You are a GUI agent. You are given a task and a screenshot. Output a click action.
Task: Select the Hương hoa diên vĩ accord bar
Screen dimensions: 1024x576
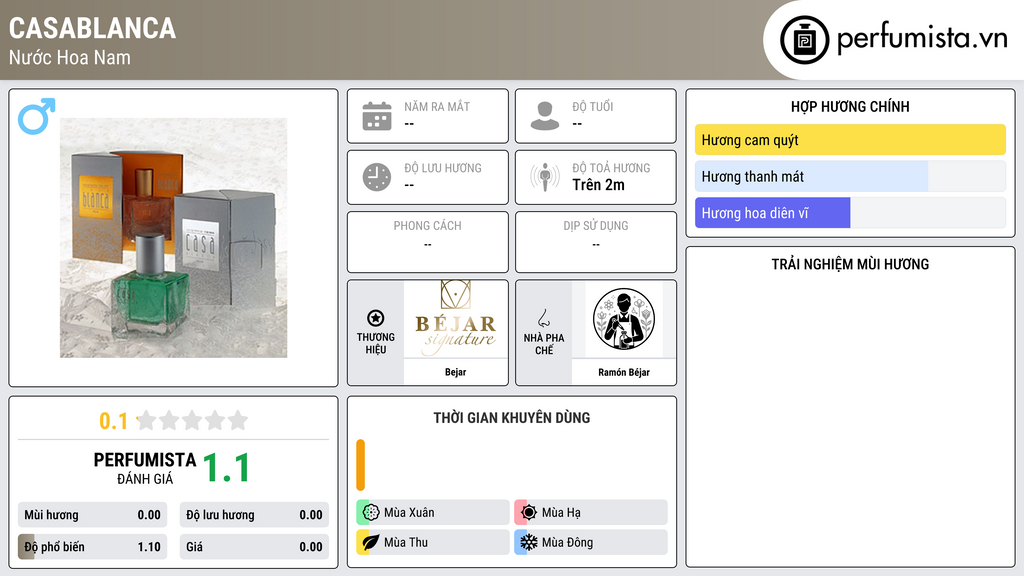click(x=850, y=213)
